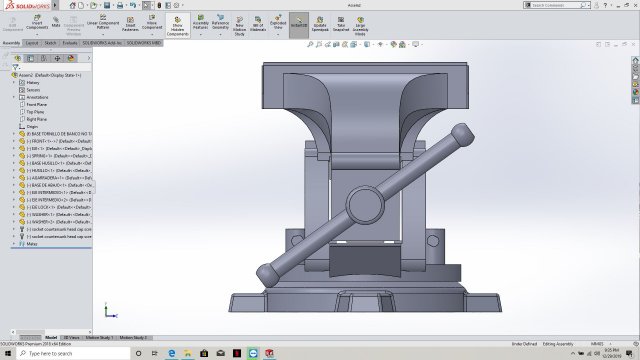Open Assembly Features
This screenshot has height=360, width=640.
tap(200, 22)
